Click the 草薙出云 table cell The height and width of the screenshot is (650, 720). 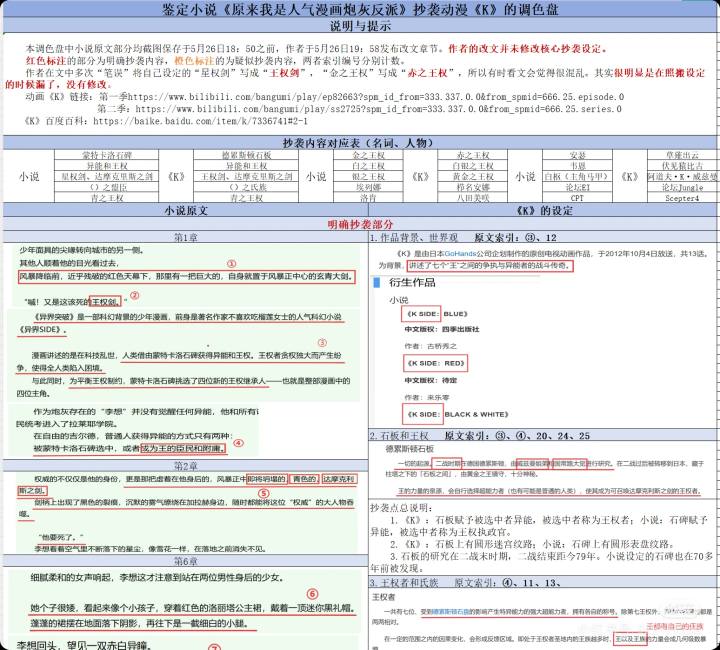[x=682, y=155]
